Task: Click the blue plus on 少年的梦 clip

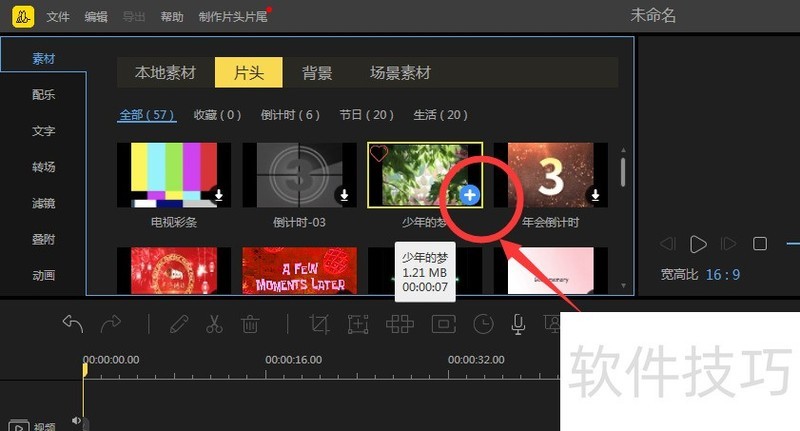Action: click(x=470, y=195)
